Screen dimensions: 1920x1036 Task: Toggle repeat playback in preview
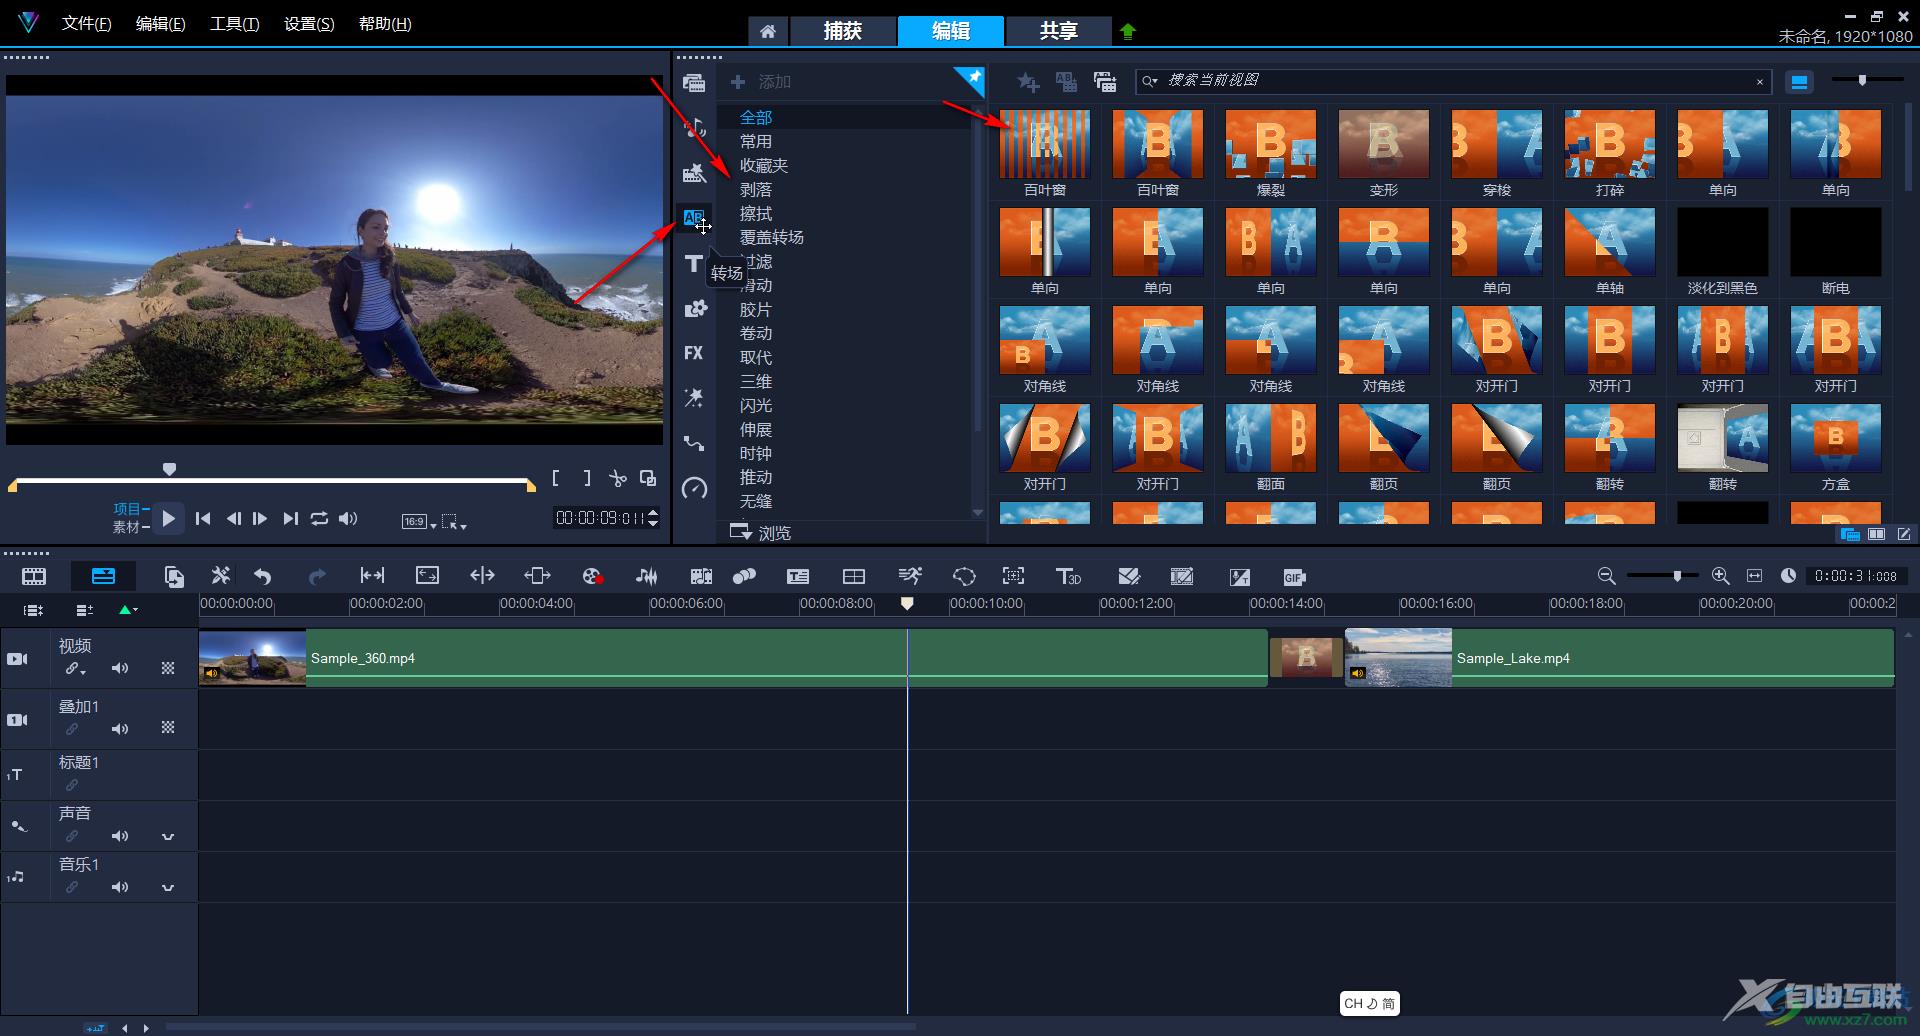pyautogui.click(x=319, y=518)
